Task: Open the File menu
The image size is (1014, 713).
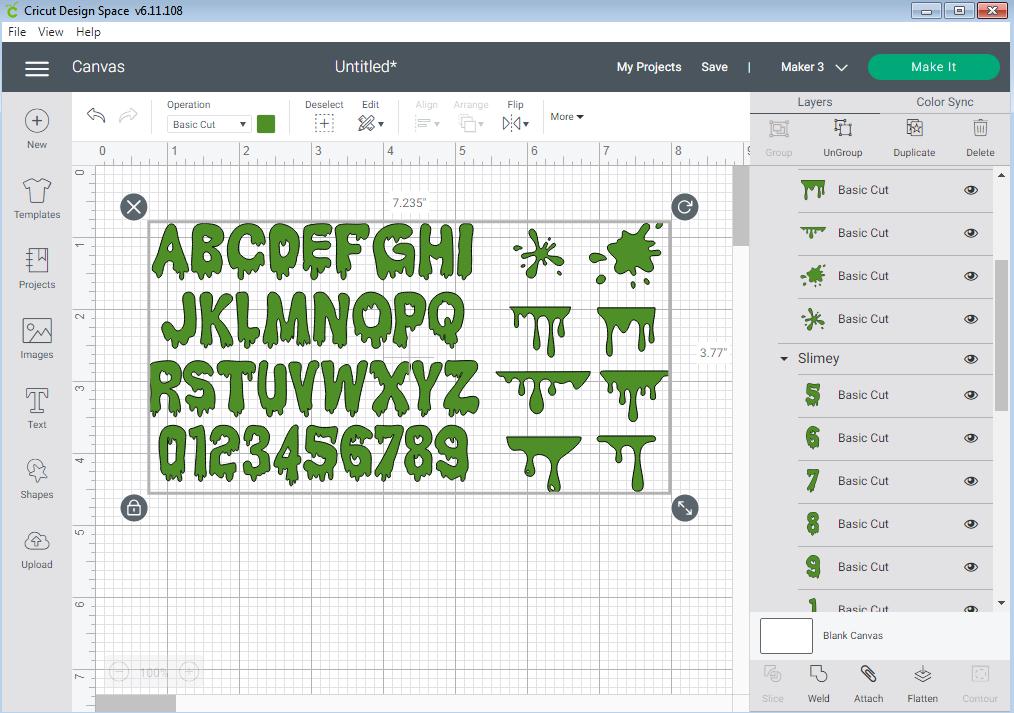Action: pos(16,31)
